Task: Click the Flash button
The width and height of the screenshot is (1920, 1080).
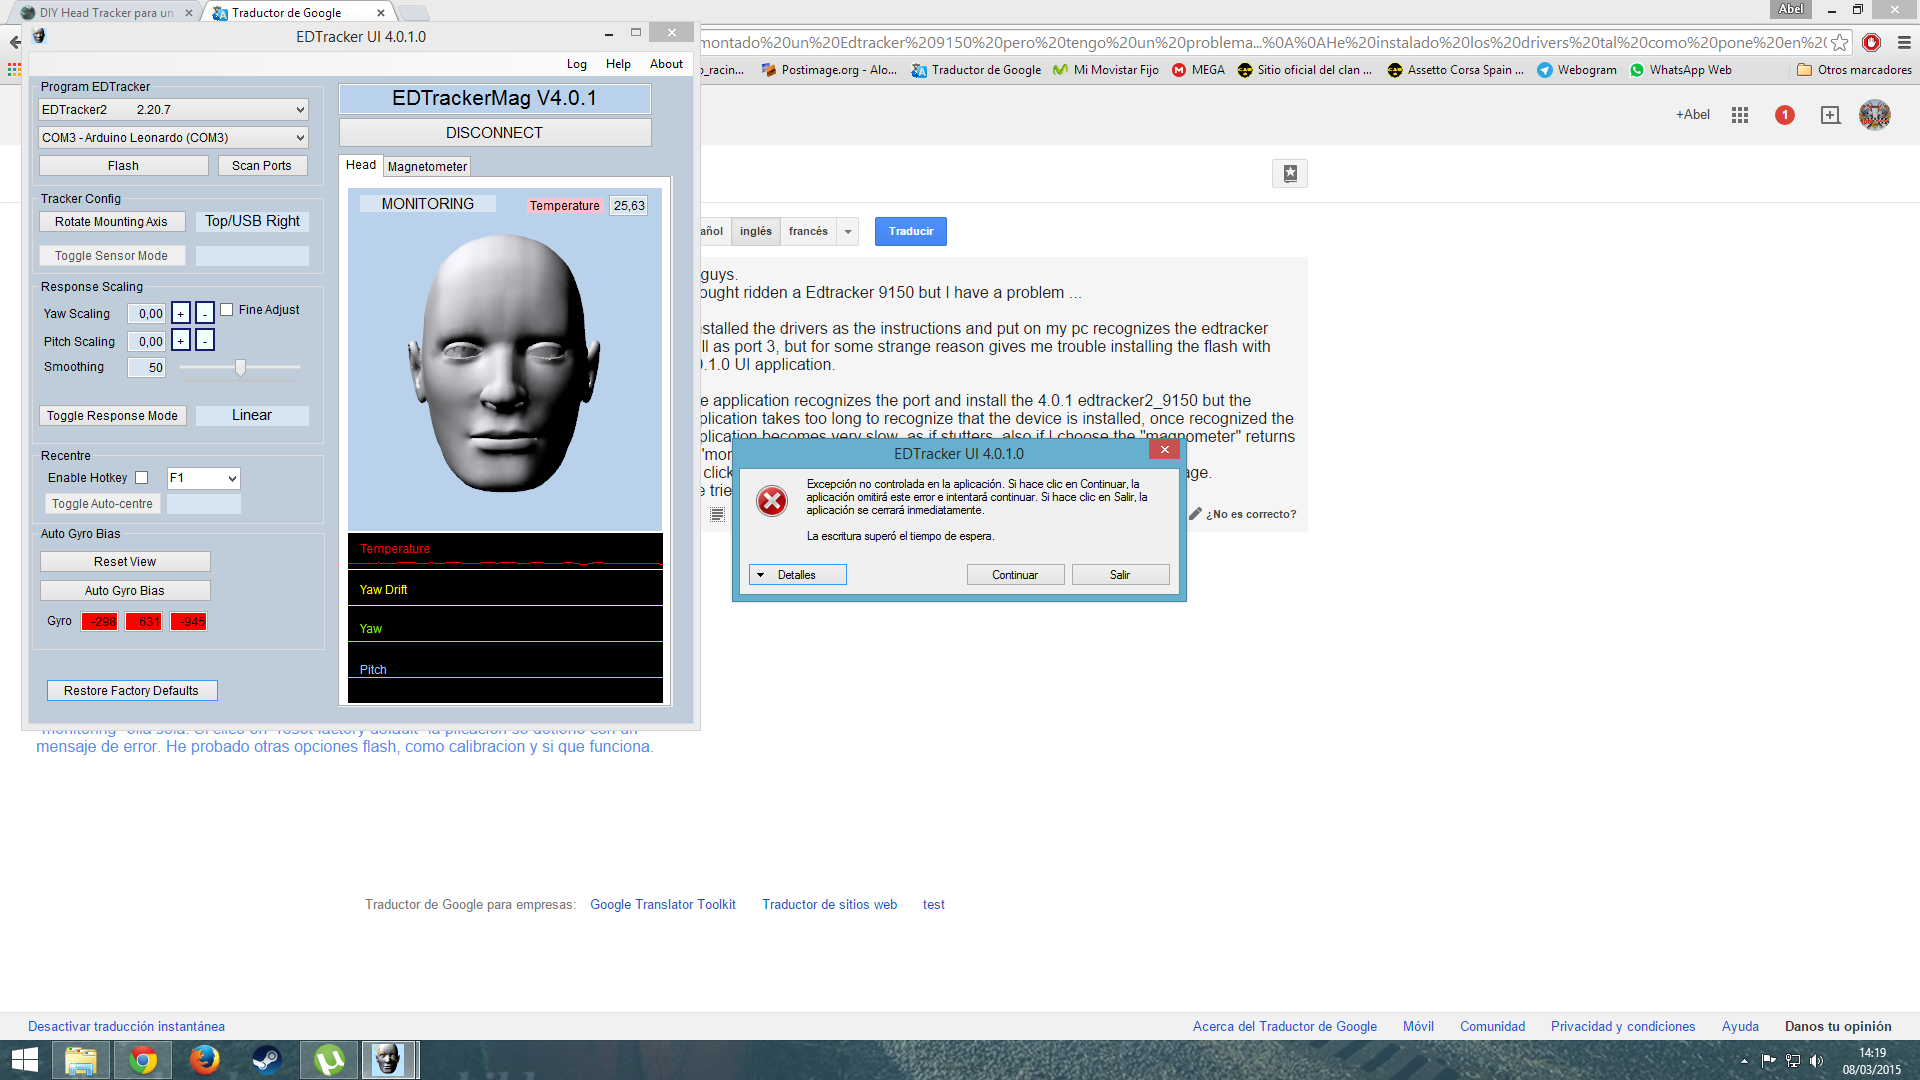Action: pos(124,166)
